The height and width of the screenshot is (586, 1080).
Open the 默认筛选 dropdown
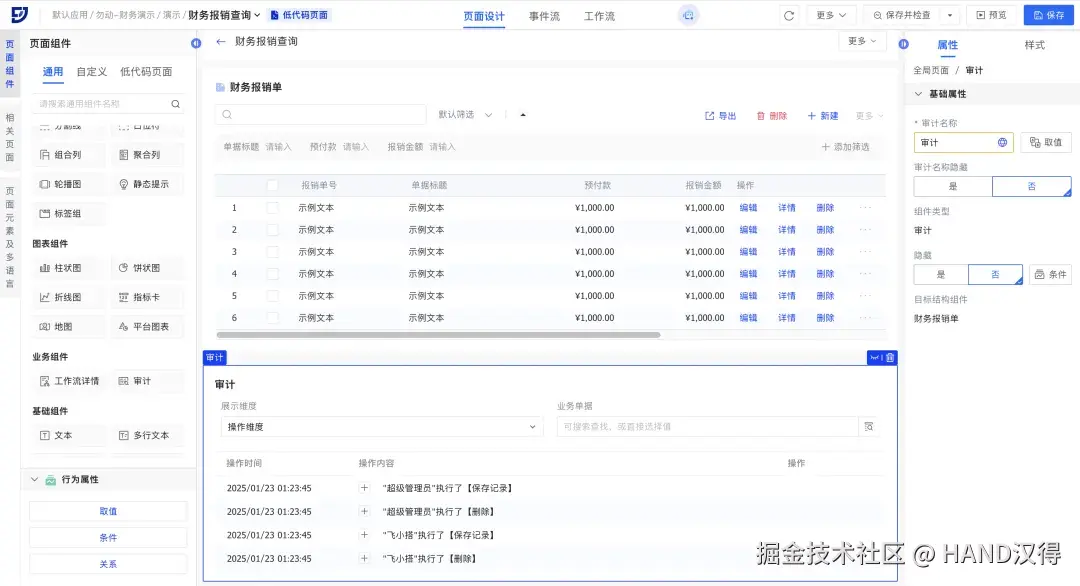tap(465, 115)
